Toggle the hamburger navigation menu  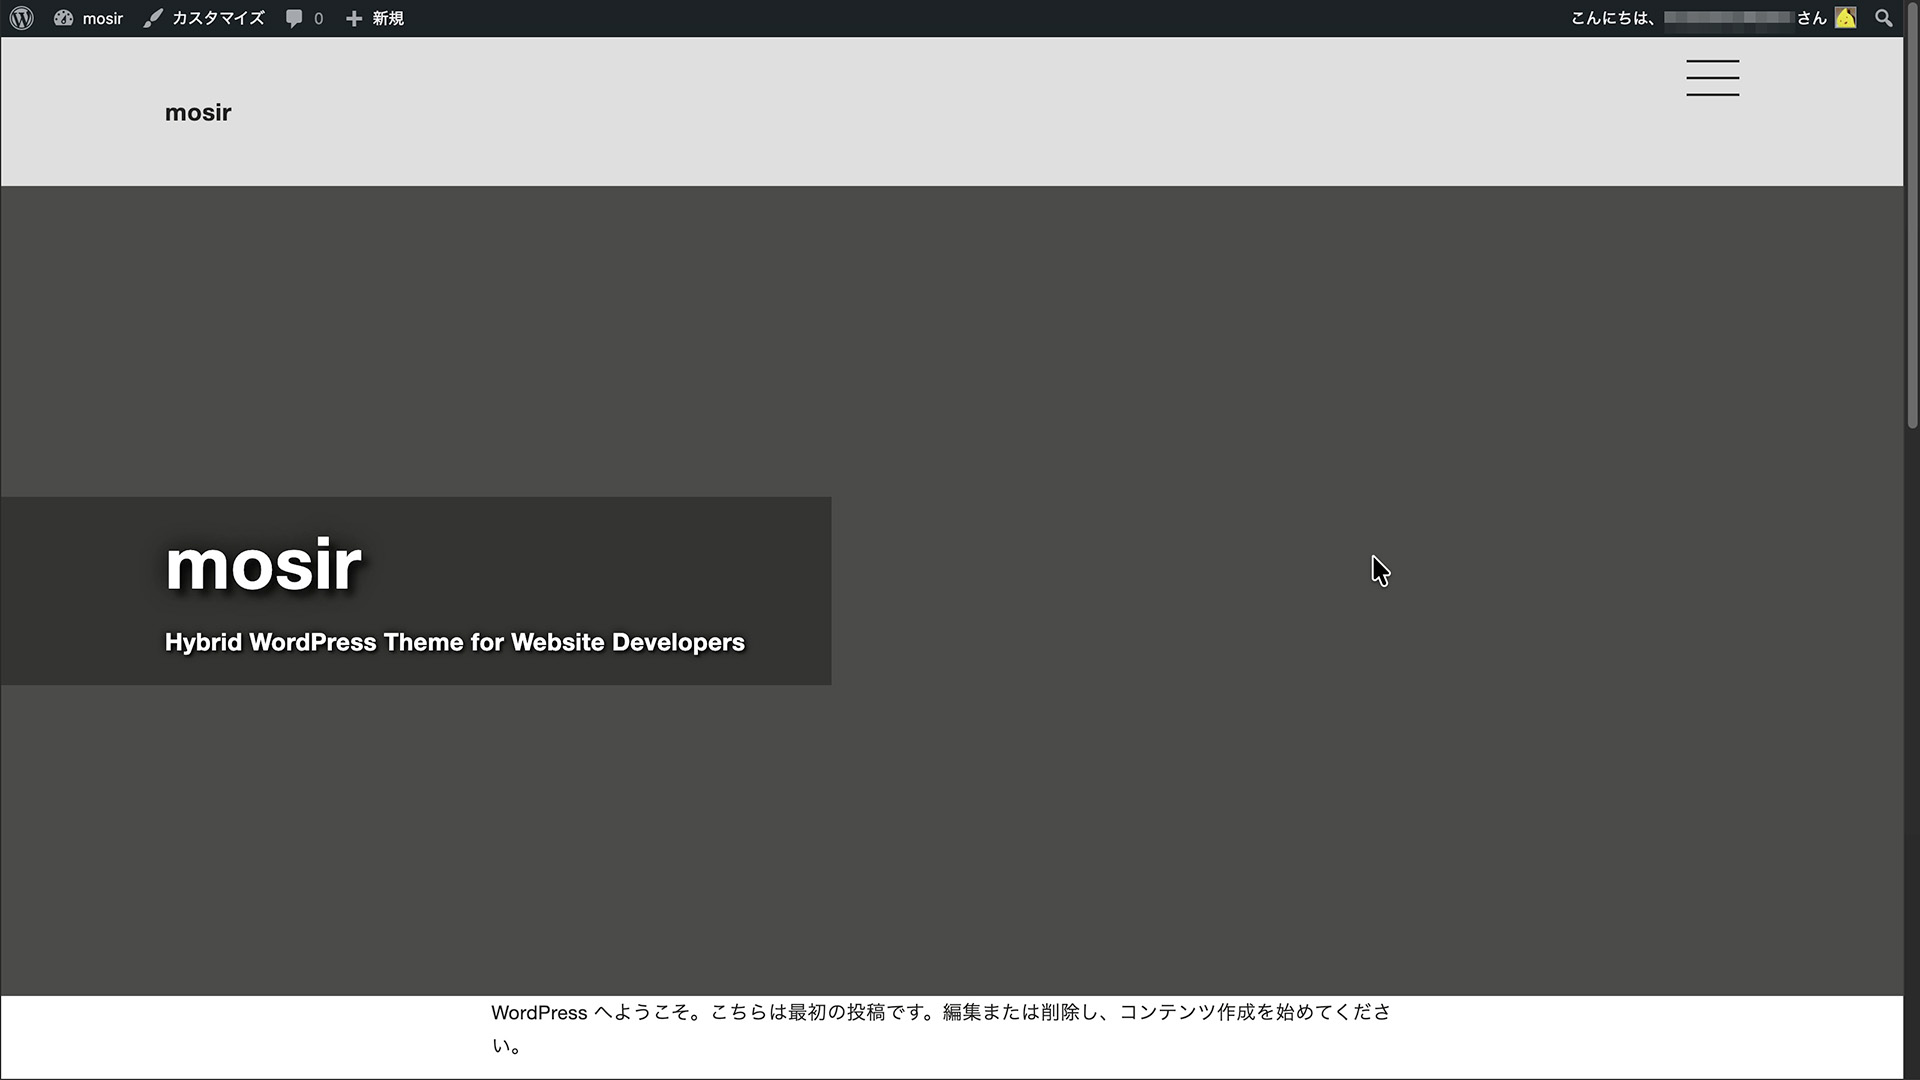(x=1712, y=78)
